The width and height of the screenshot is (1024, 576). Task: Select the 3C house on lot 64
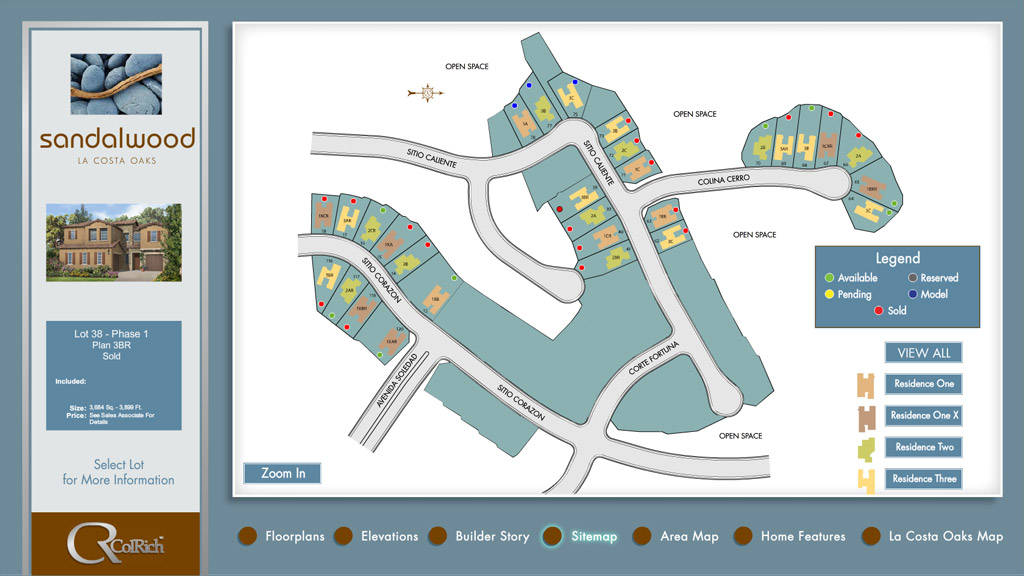pyautogui.click(x=869, y=210)
